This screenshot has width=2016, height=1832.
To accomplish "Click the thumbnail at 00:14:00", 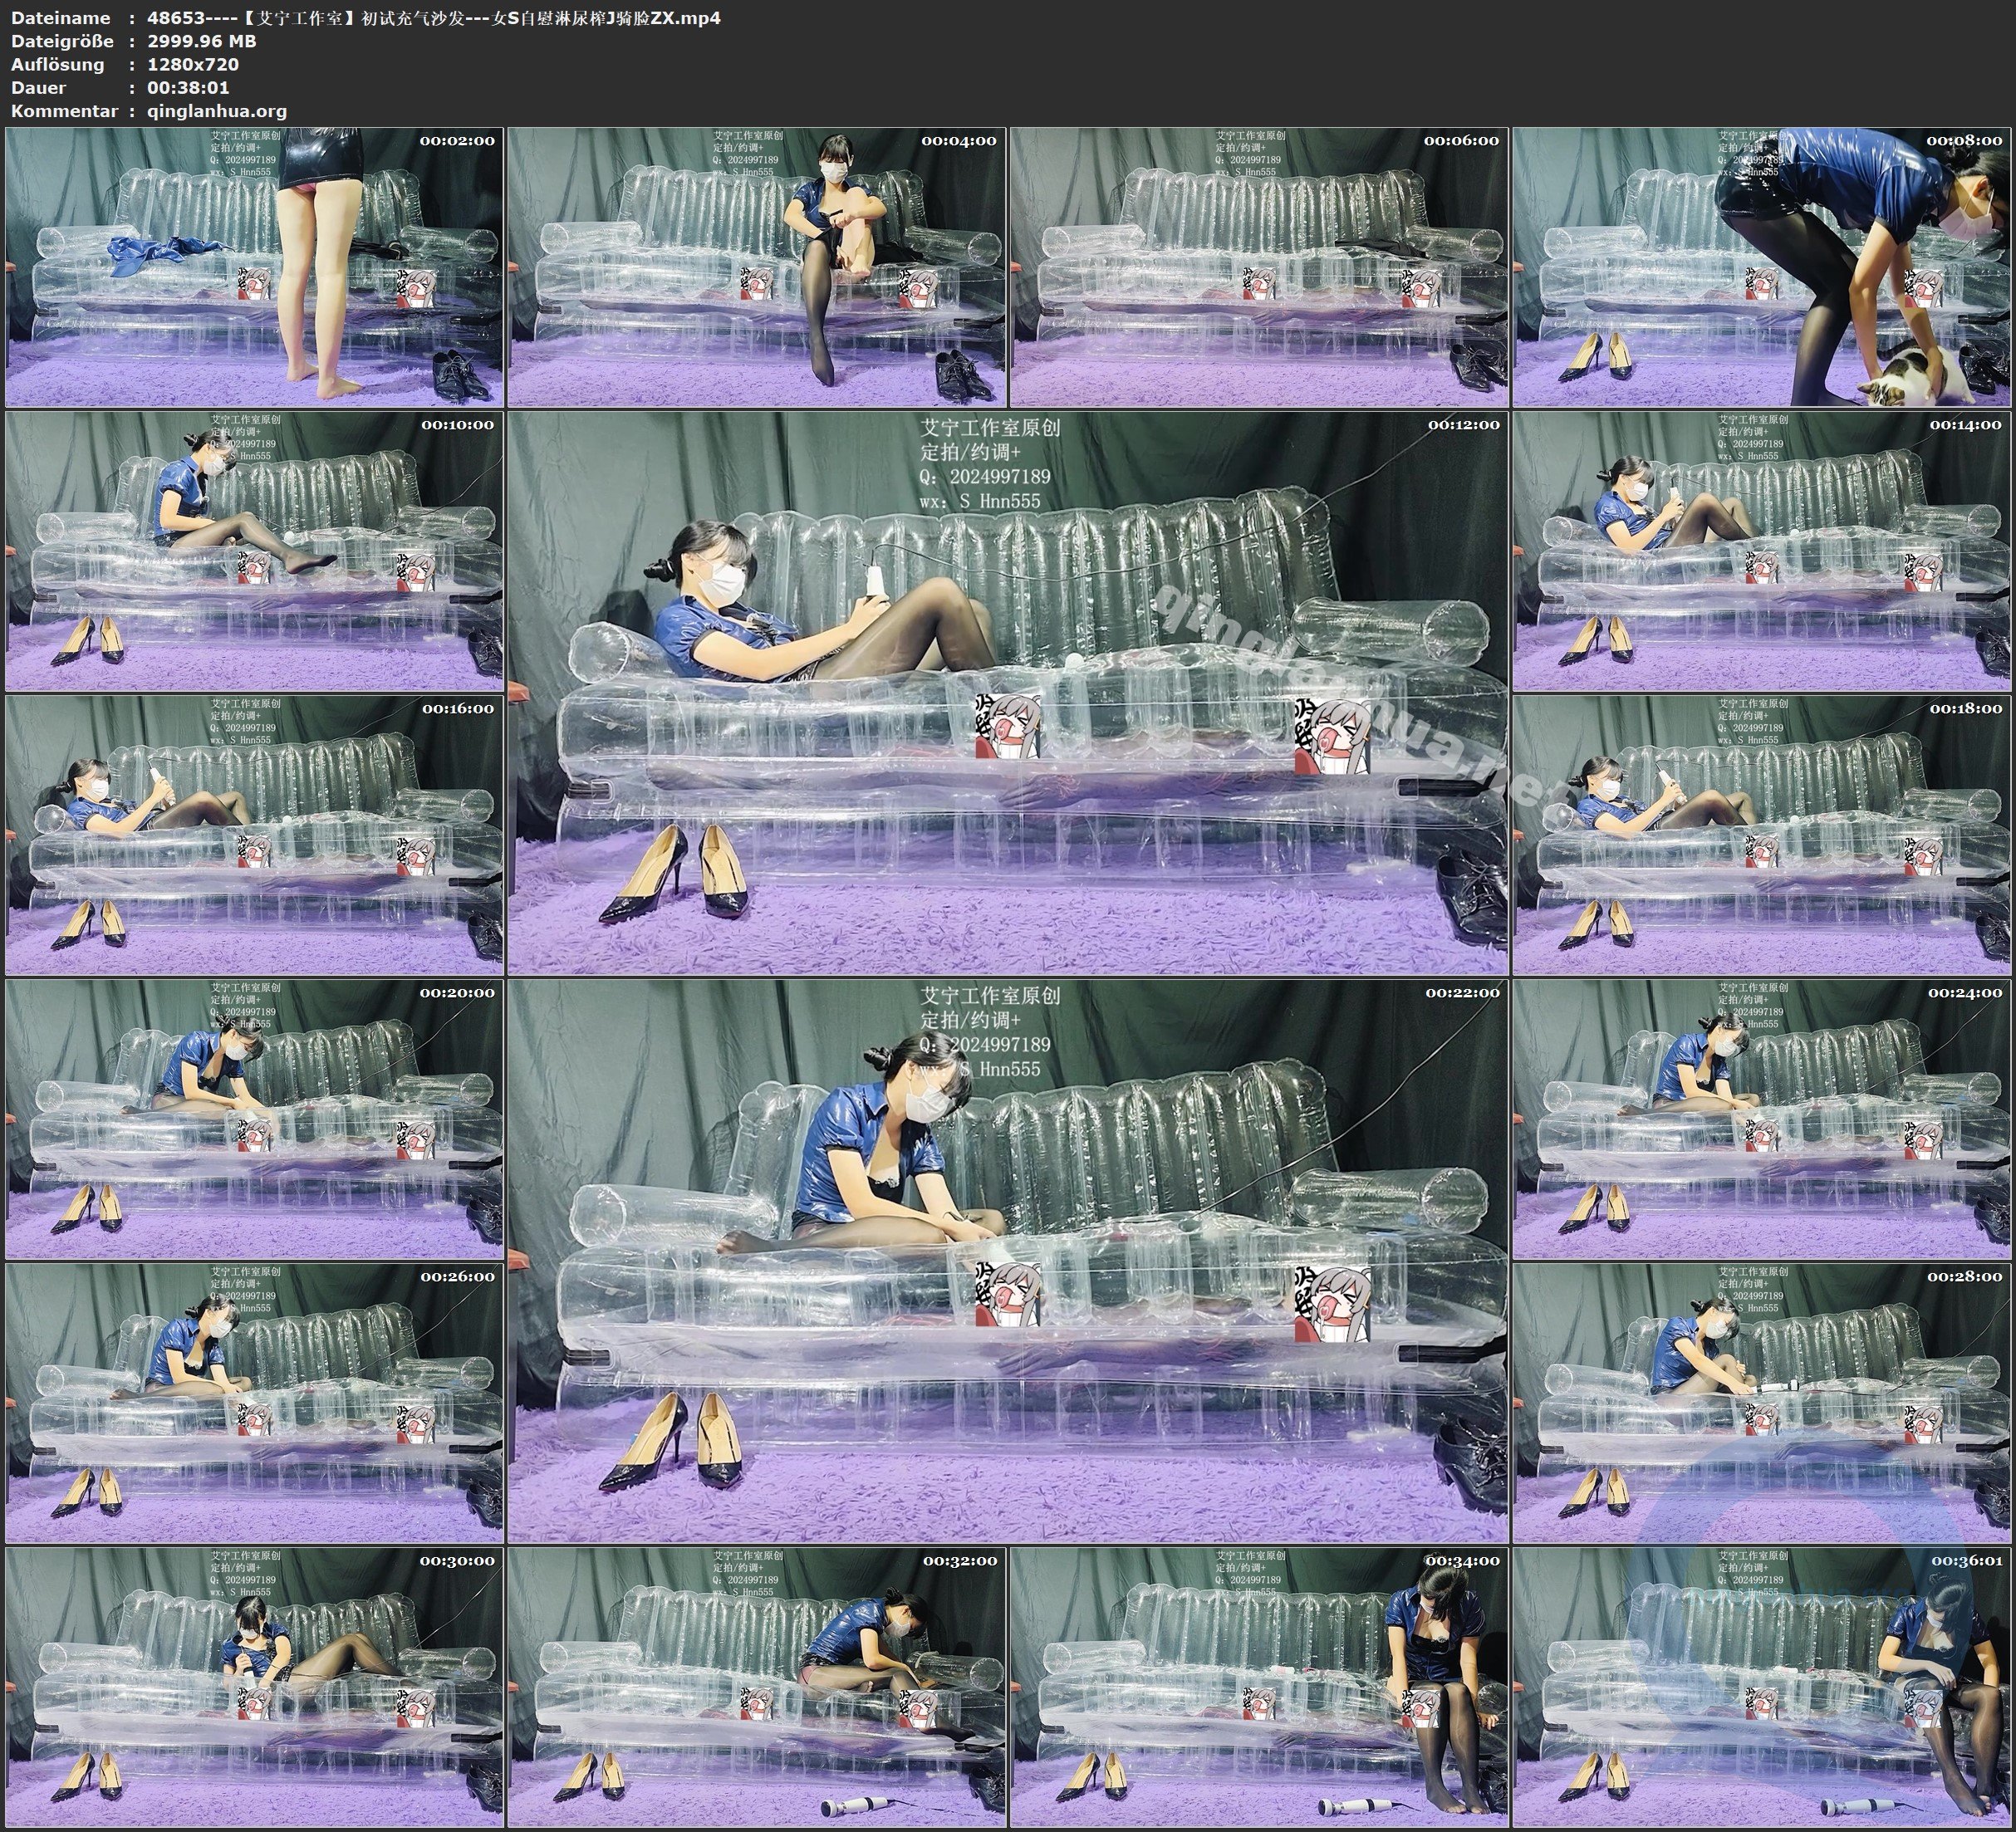I will click(x=1761, y=551).
